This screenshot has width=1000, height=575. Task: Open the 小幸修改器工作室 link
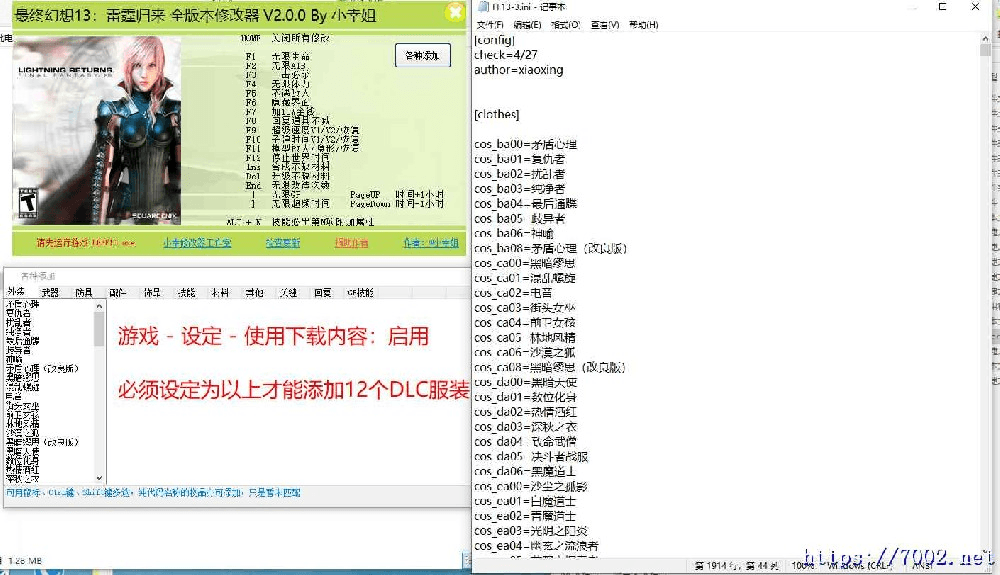coord(197,243)
